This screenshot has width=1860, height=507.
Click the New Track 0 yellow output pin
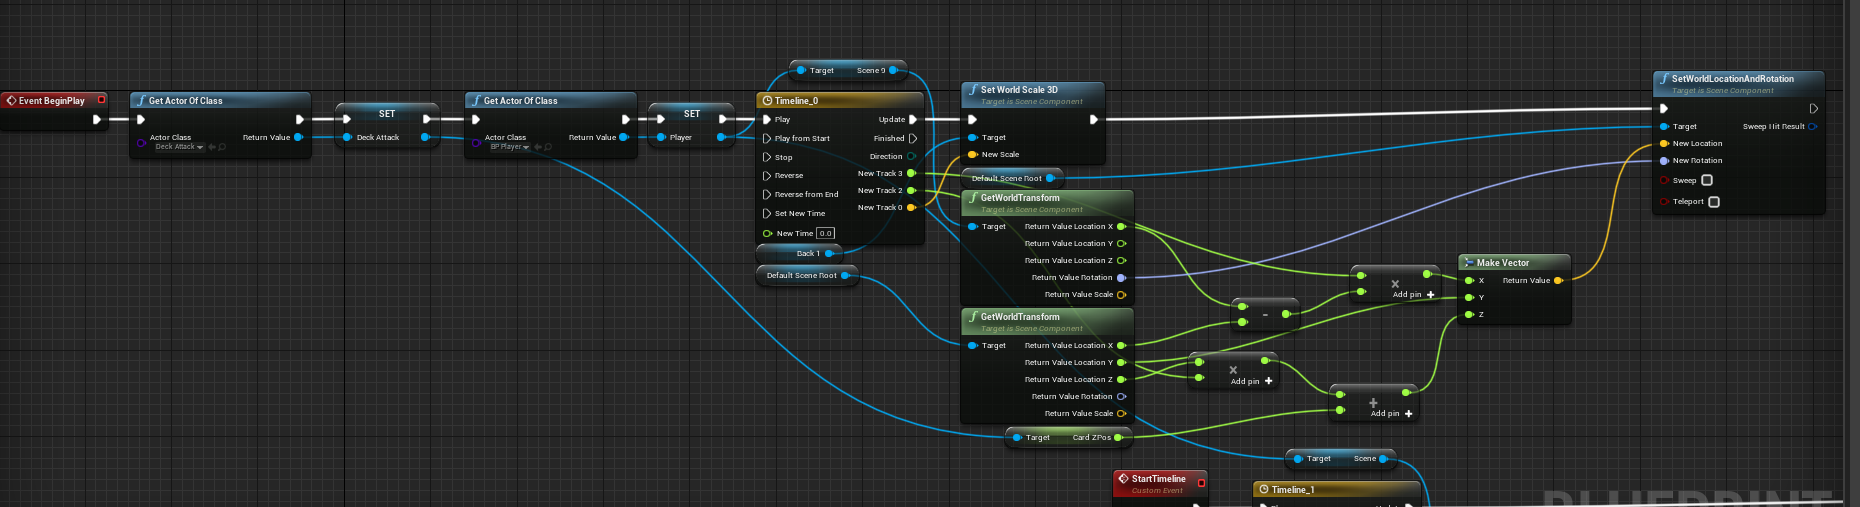(x=911, y=208)
